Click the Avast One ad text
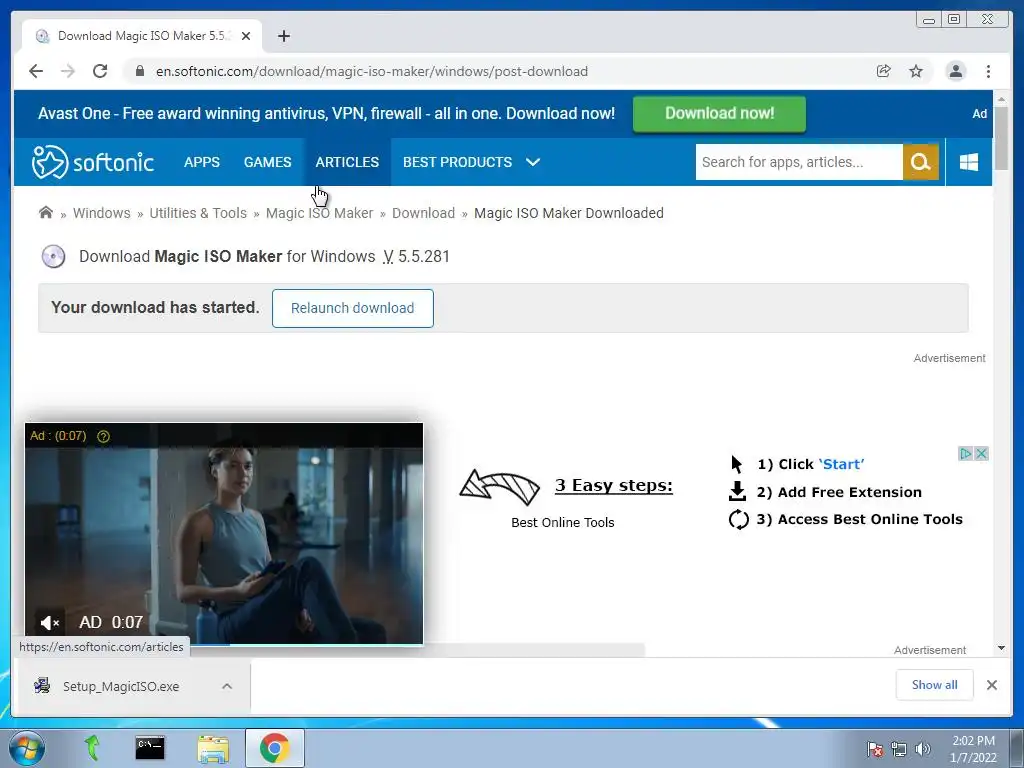The height and width of the screenshot is (768, 1024). pos(326,114)
